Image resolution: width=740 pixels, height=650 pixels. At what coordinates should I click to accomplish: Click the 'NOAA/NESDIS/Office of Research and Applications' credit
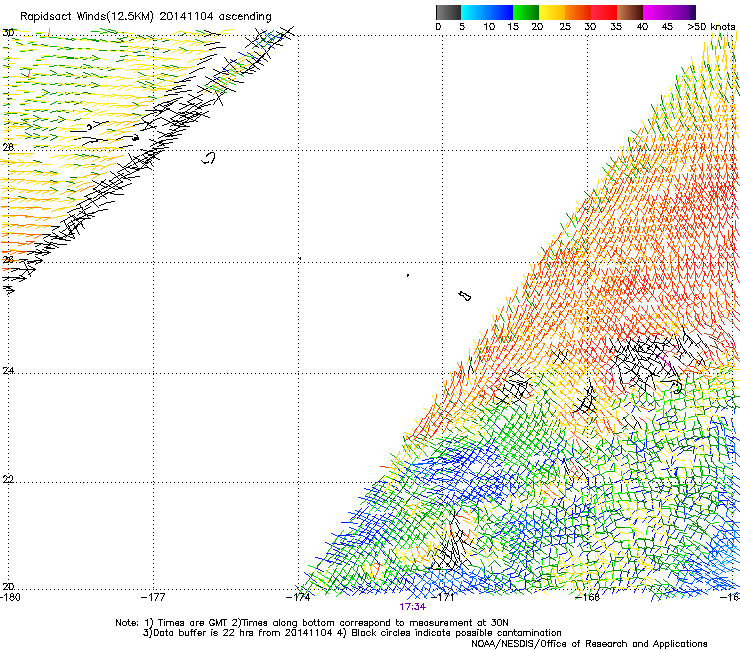click(x=589, y=644)
